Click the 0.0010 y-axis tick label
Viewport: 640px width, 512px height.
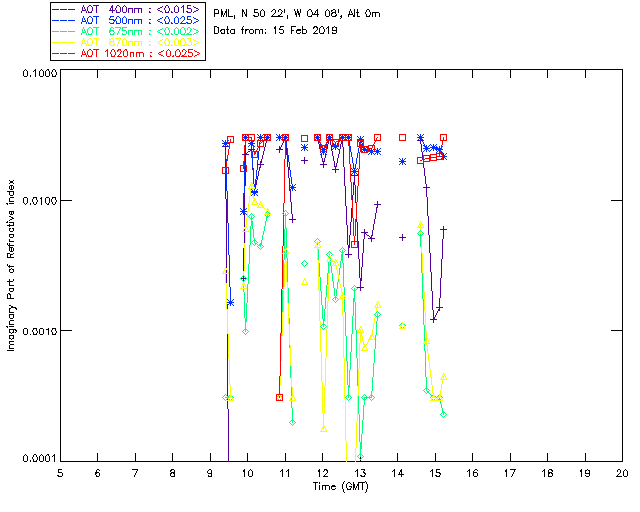40,331
